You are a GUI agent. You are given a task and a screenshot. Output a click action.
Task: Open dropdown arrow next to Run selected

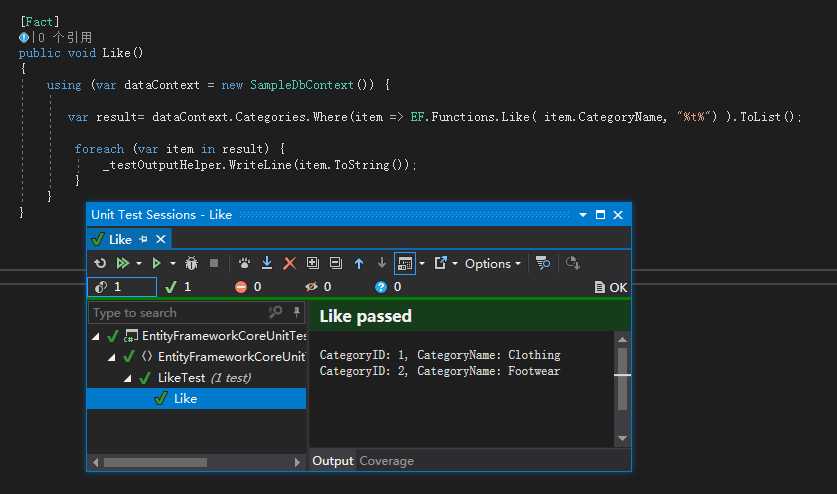172,263
